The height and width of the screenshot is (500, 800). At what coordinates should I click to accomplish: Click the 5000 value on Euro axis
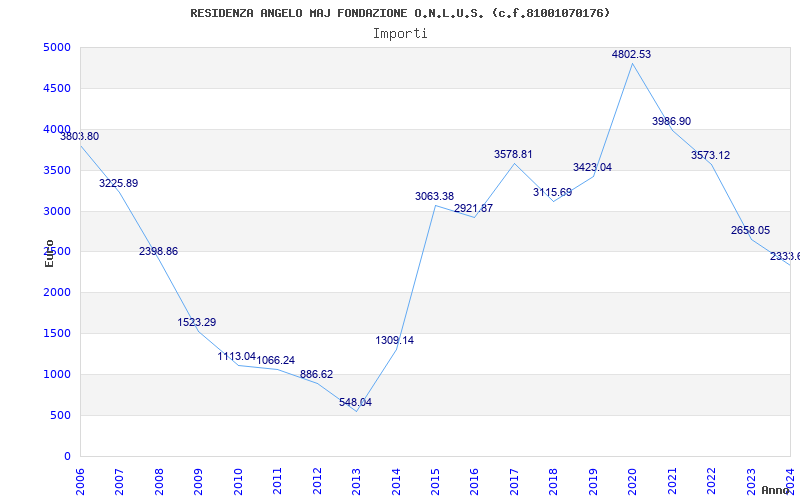pyautogui.click(x=57, y=48)
